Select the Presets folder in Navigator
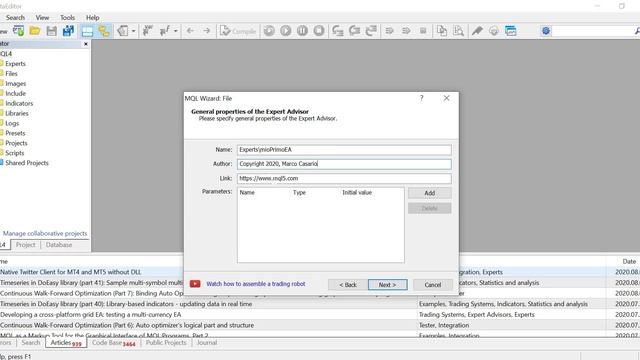This screenshot has width=640, height=360. click(15, 133)
